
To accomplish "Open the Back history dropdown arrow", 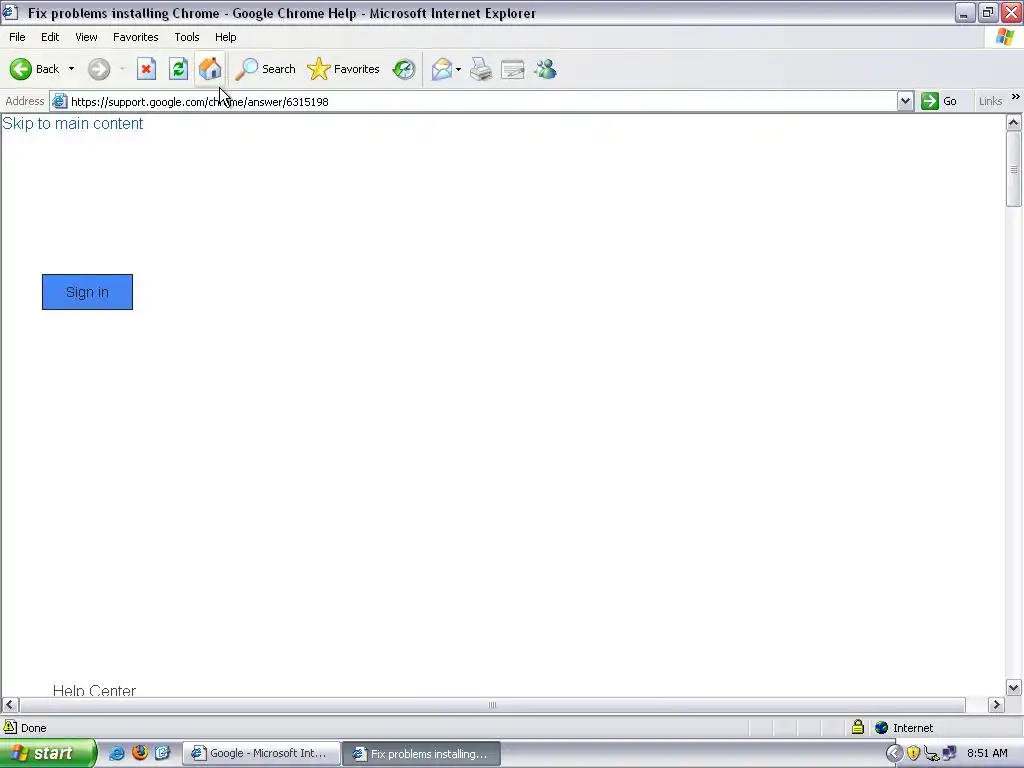I will tap(71, 69).
